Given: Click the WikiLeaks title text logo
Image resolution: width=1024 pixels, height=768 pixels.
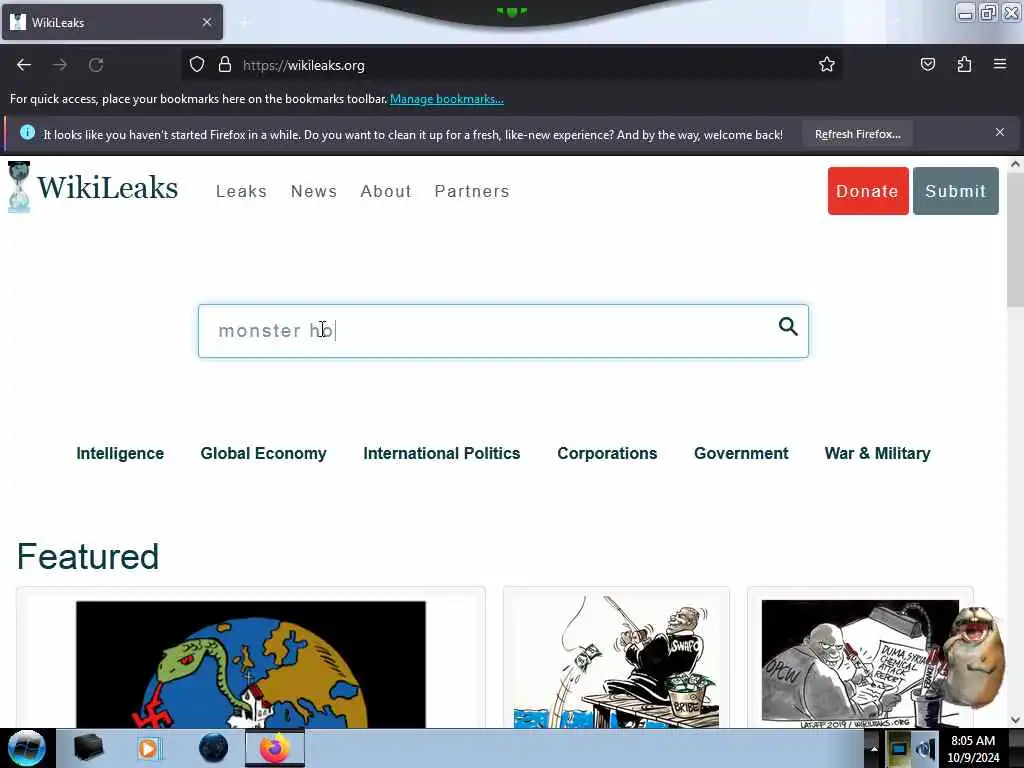Looking at the screenshot, I should tap(107, 187).
